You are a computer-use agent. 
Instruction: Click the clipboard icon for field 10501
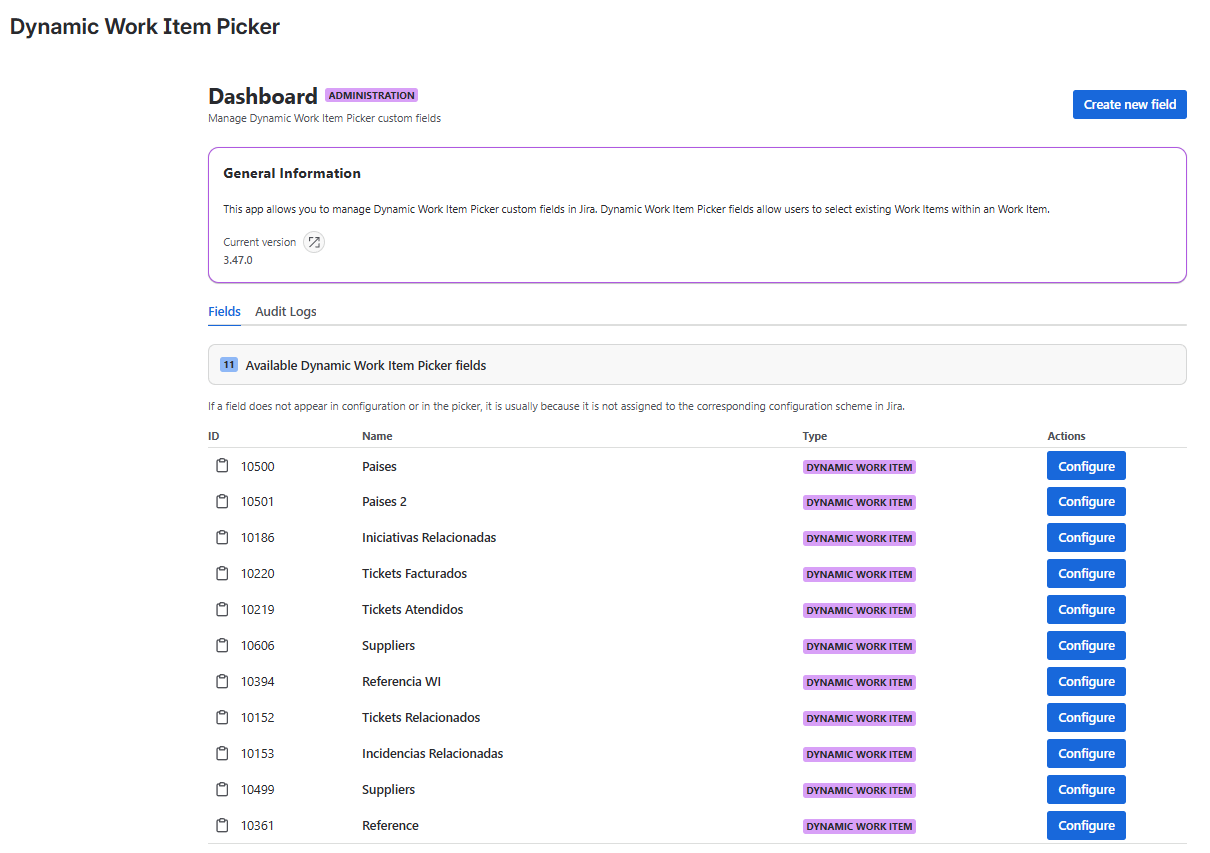pos(223,502)
